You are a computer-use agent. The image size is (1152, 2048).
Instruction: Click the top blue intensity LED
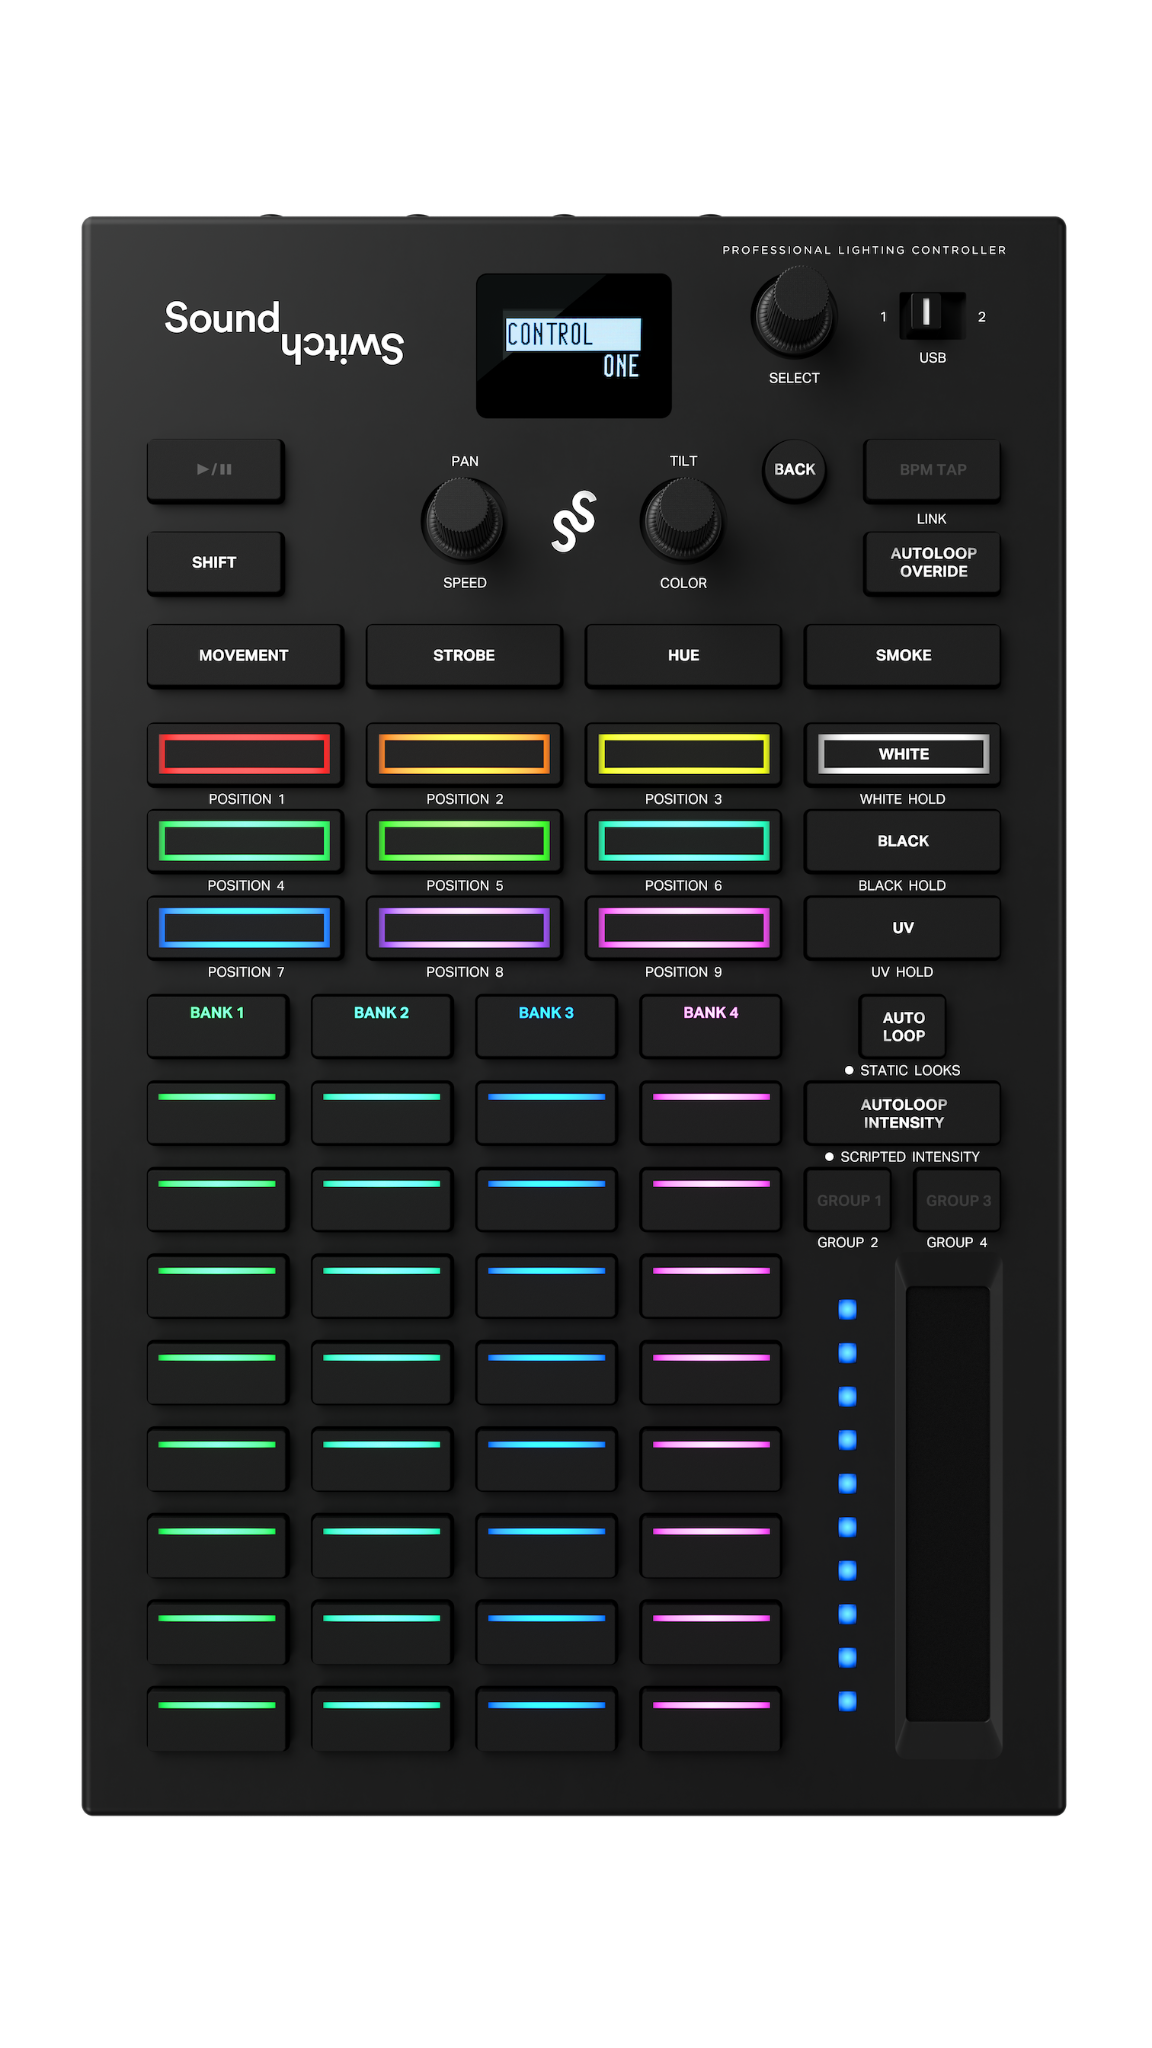coord(847,1309)
